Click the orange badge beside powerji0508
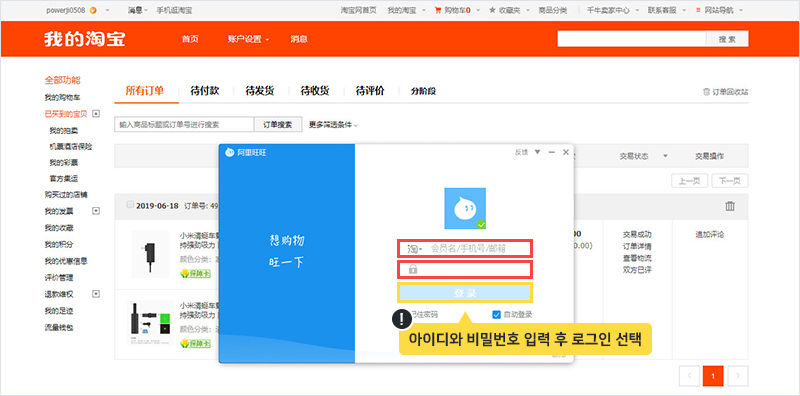The height and width of the screenshot is (396, 800). click(93, 10)
